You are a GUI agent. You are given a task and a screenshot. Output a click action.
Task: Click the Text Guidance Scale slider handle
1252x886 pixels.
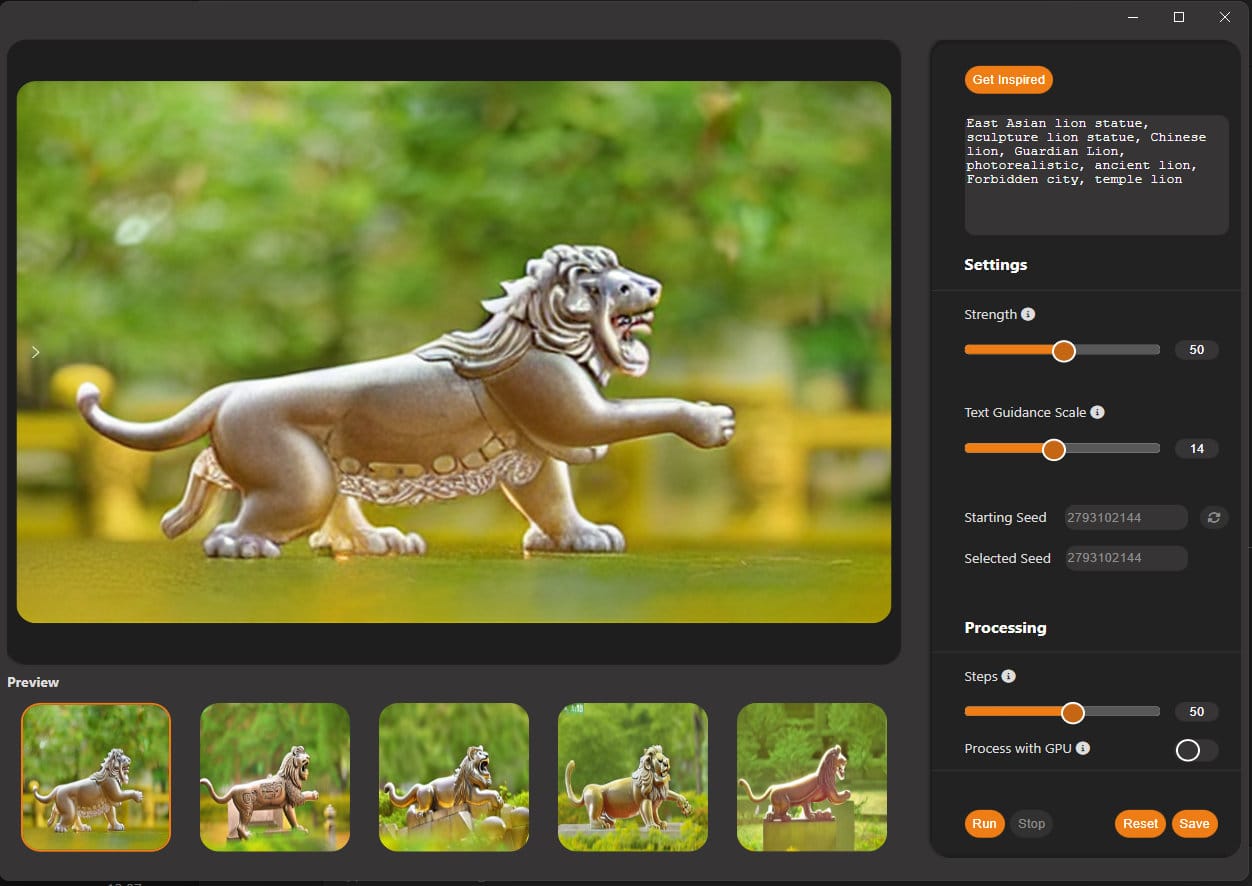tap(1053, 449)
